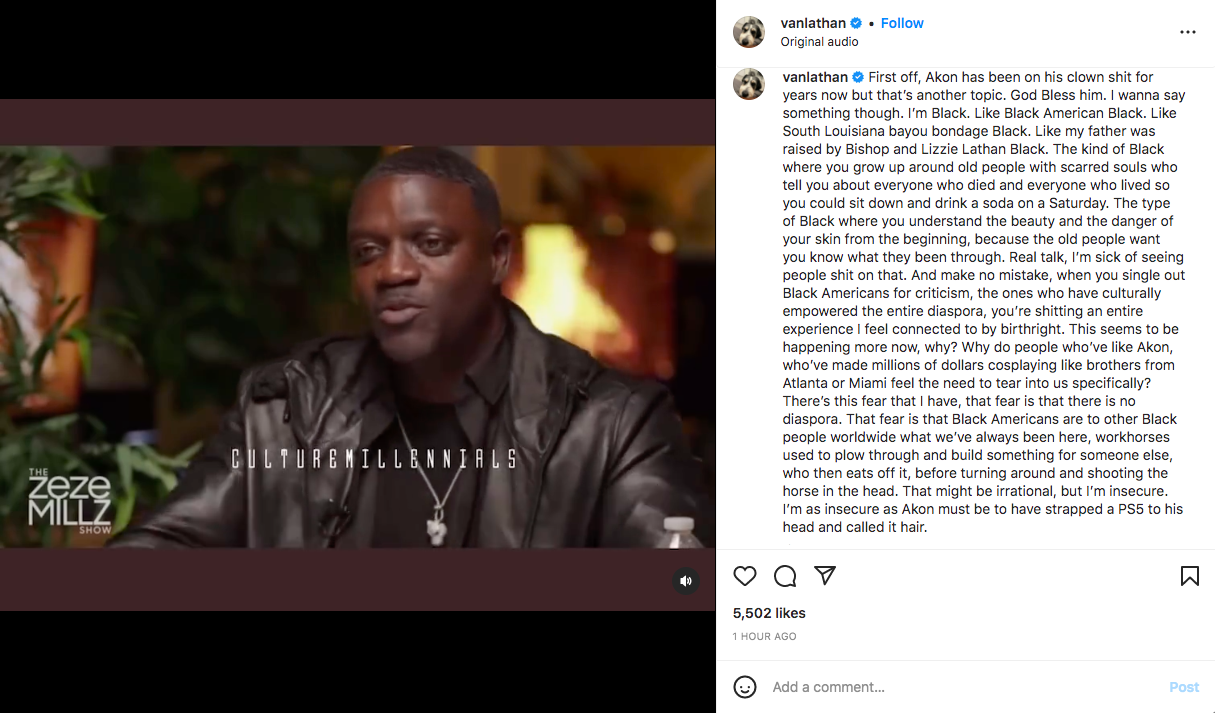Click verified badge in caption username
Image resolution: width=1215 pixels, height=713 pixels.
tap(858, 77)
